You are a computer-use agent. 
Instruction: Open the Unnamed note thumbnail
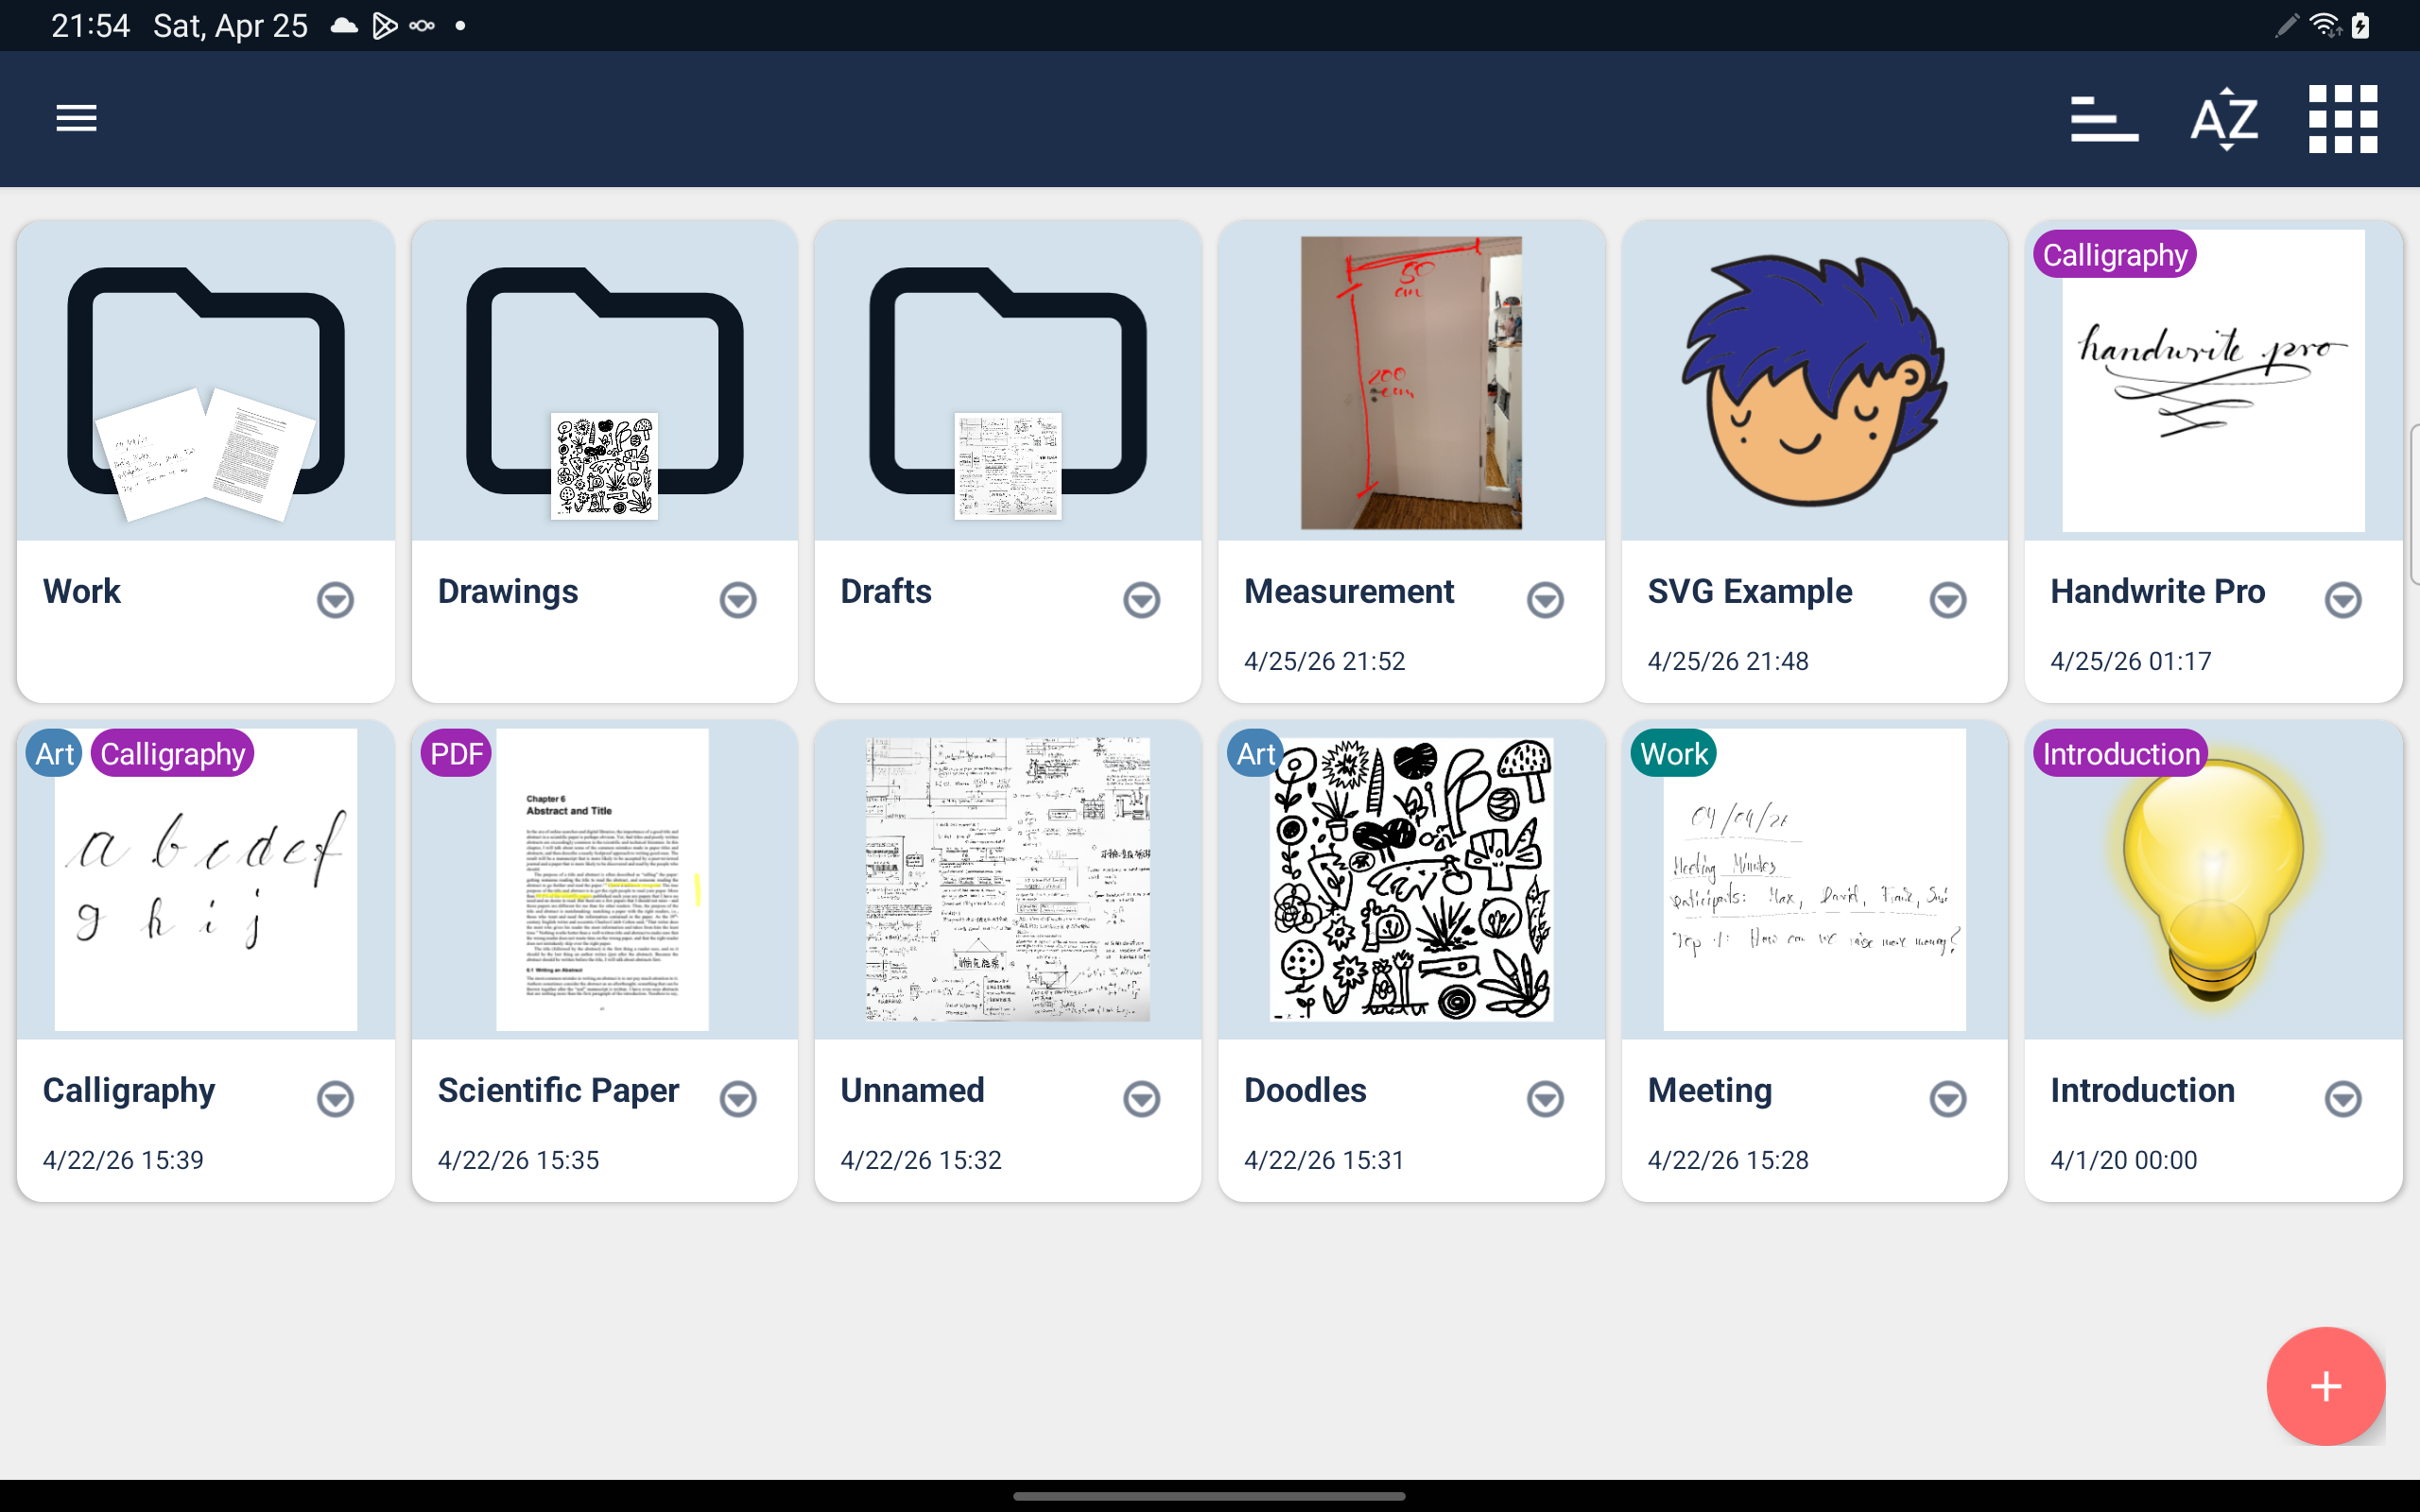(1007, 880)
